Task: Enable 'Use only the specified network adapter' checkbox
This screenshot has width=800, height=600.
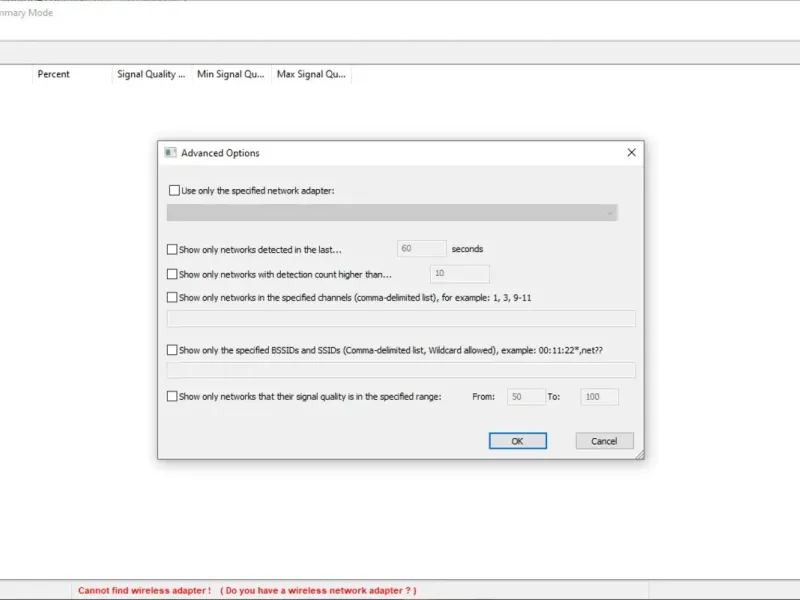Action: pyautogui.click(x=174, y=190)
